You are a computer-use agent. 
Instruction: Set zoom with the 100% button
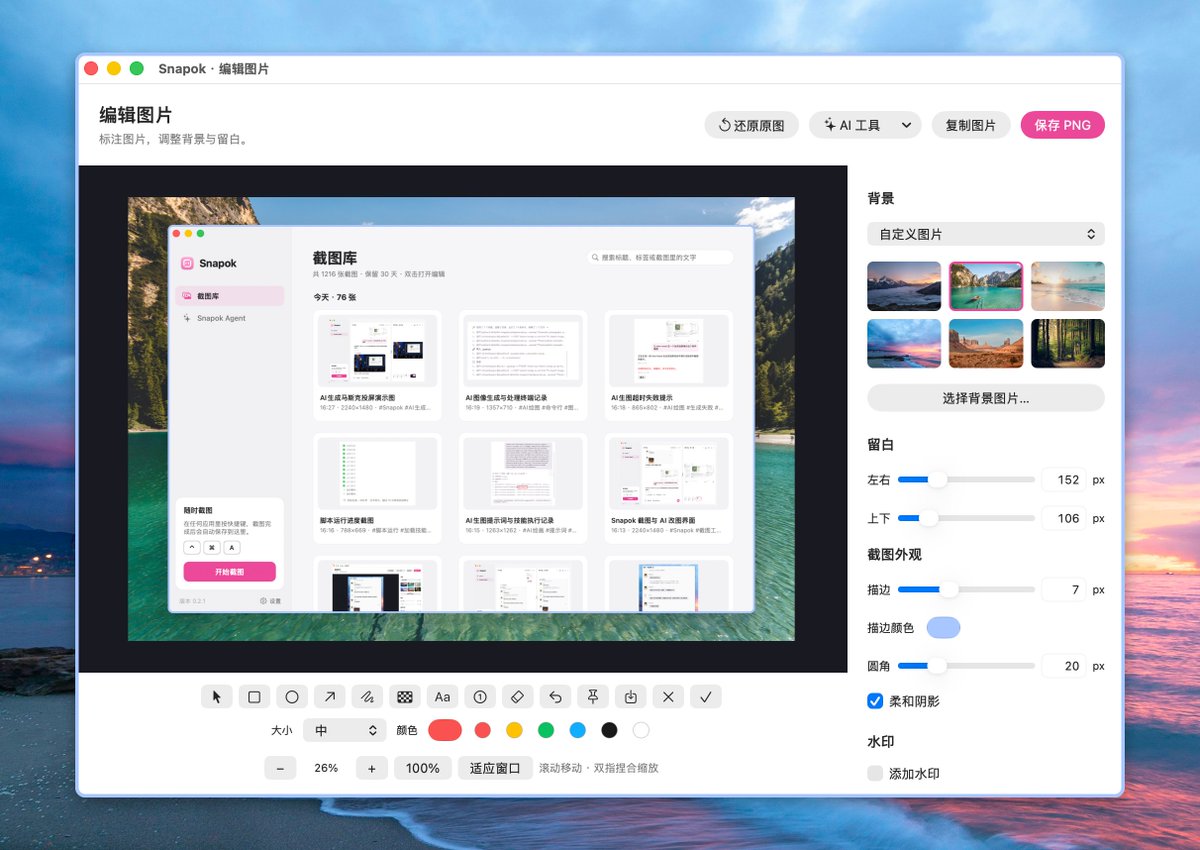[x=423, y=768]
